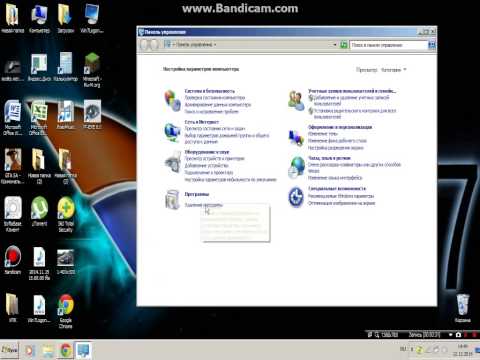Open Chrome from the taskbar
This screenshot has height=360, width=480.
click(66, 350)
